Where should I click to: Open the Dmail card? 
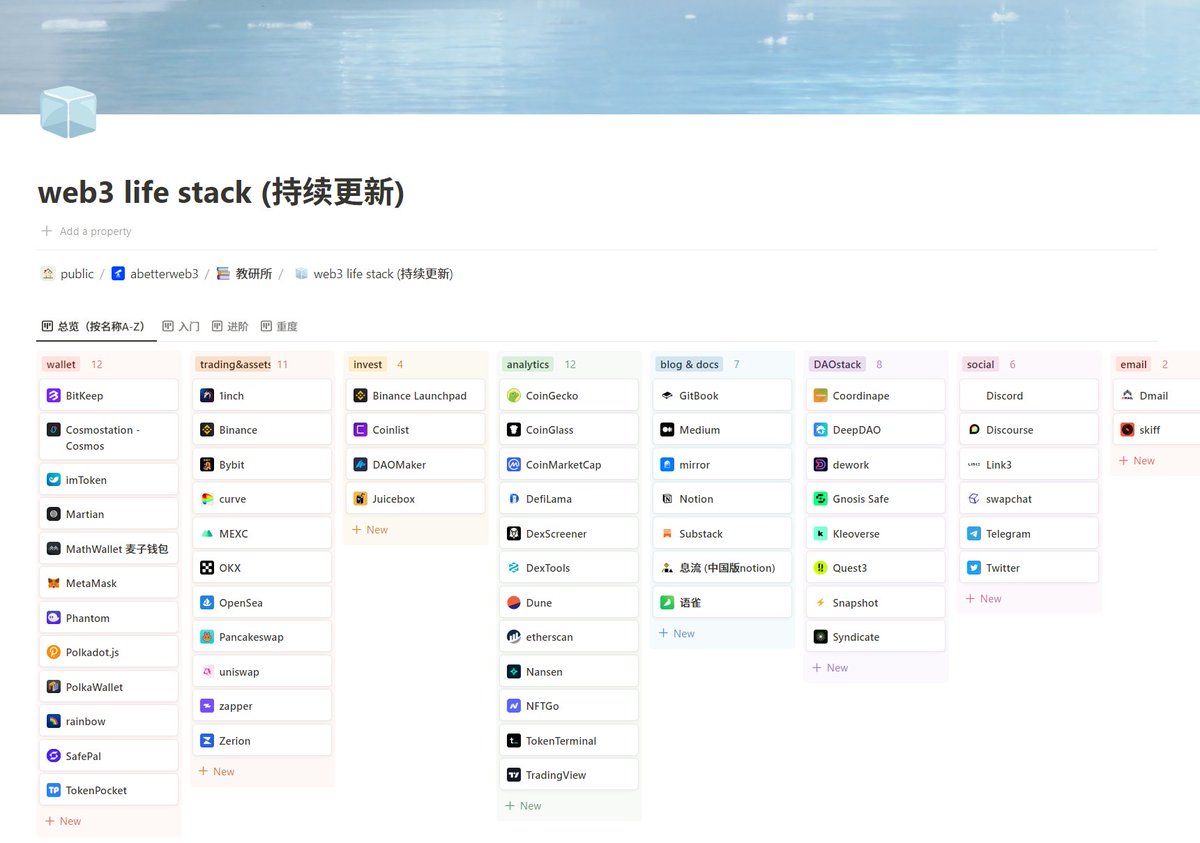[x=1157, y=396]
